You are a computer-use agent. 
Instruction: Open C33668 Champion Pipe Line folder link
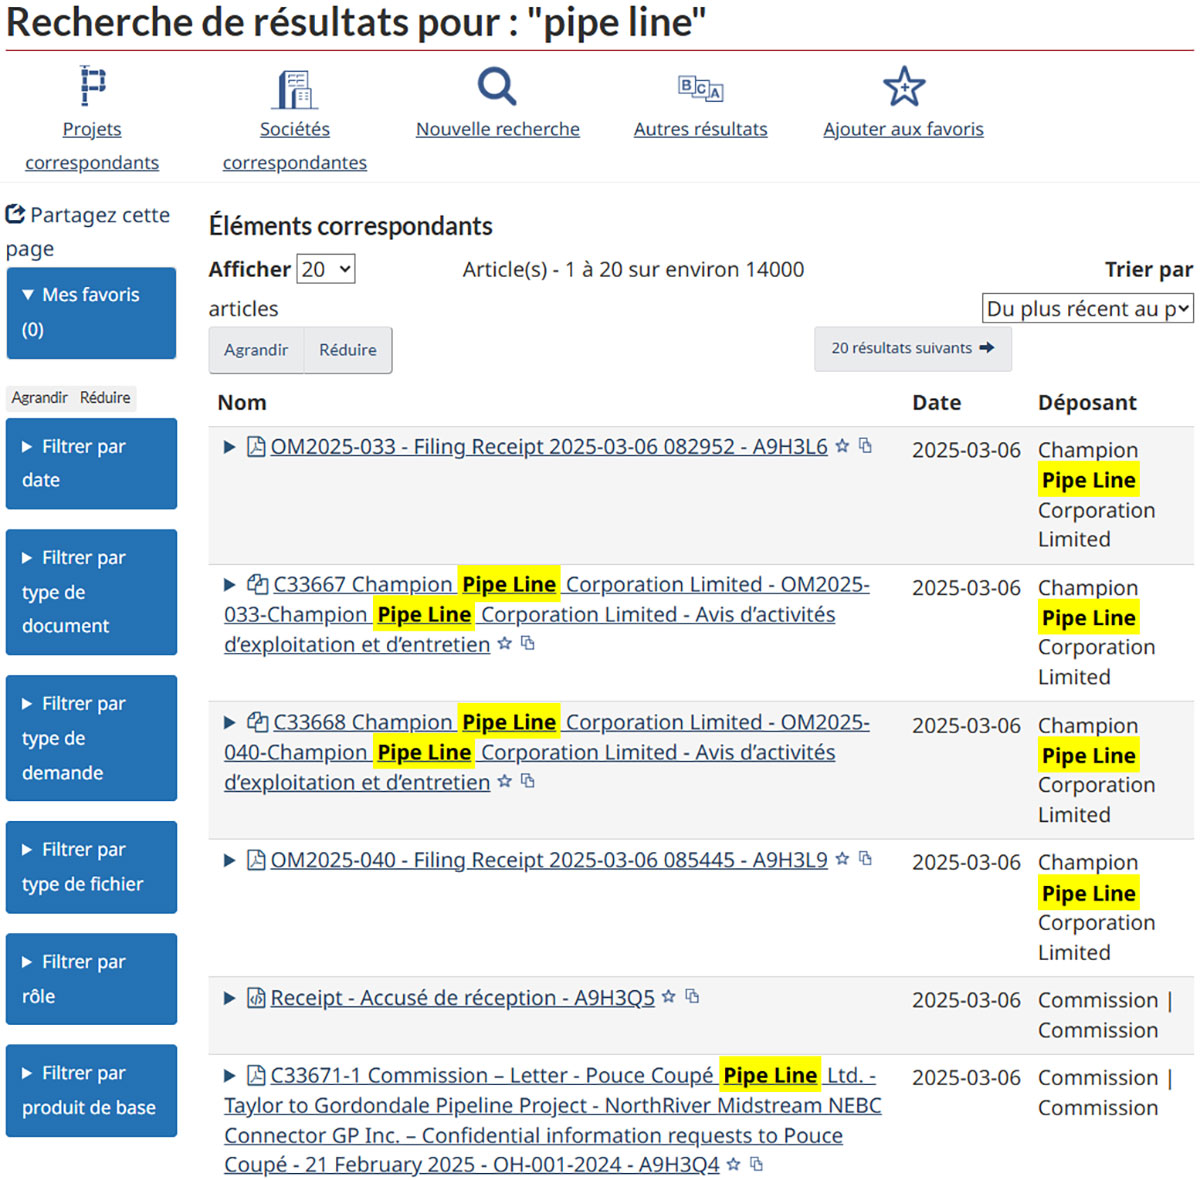[547, 752]
